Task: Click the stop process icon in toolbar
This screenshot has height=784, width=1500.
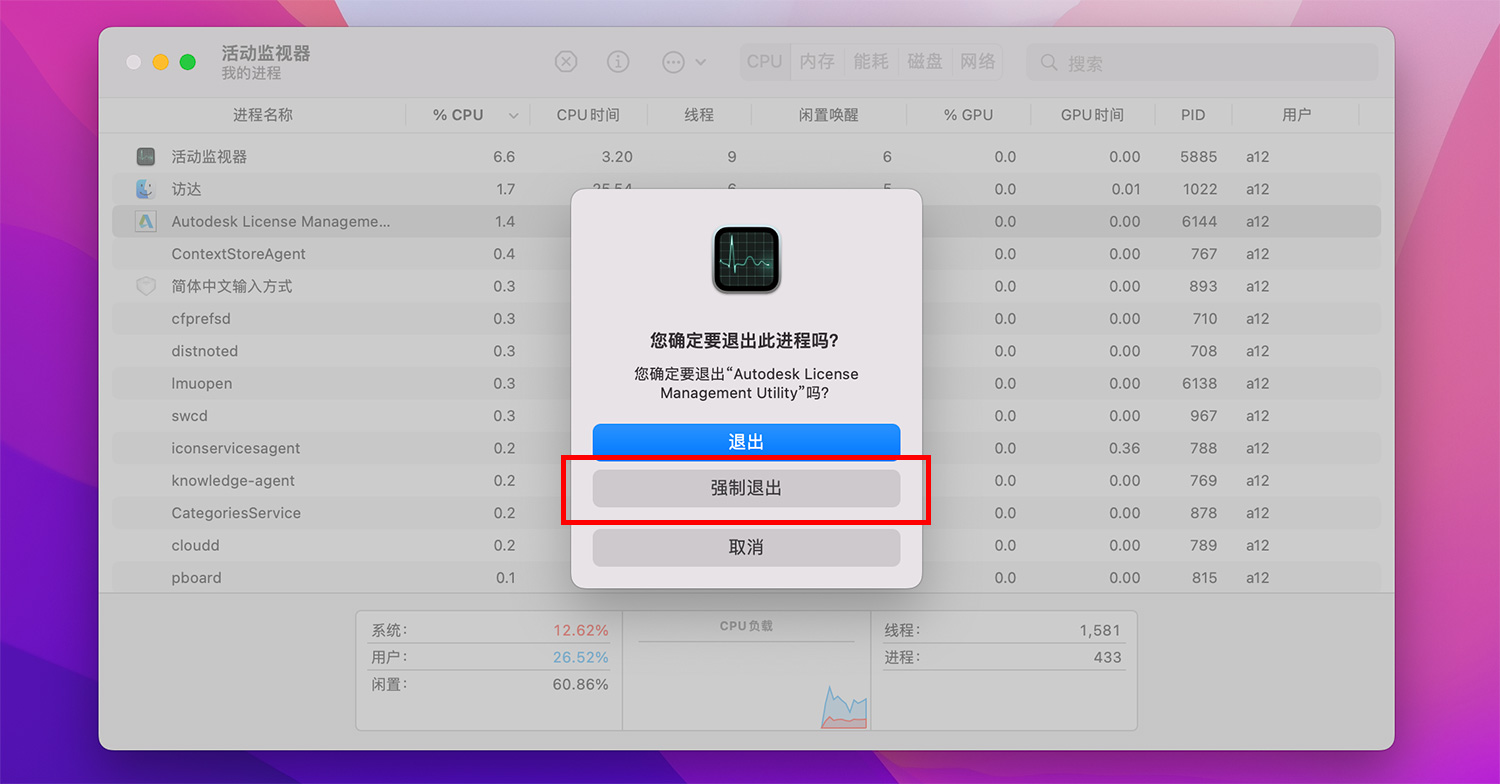Action: [566, 62]
